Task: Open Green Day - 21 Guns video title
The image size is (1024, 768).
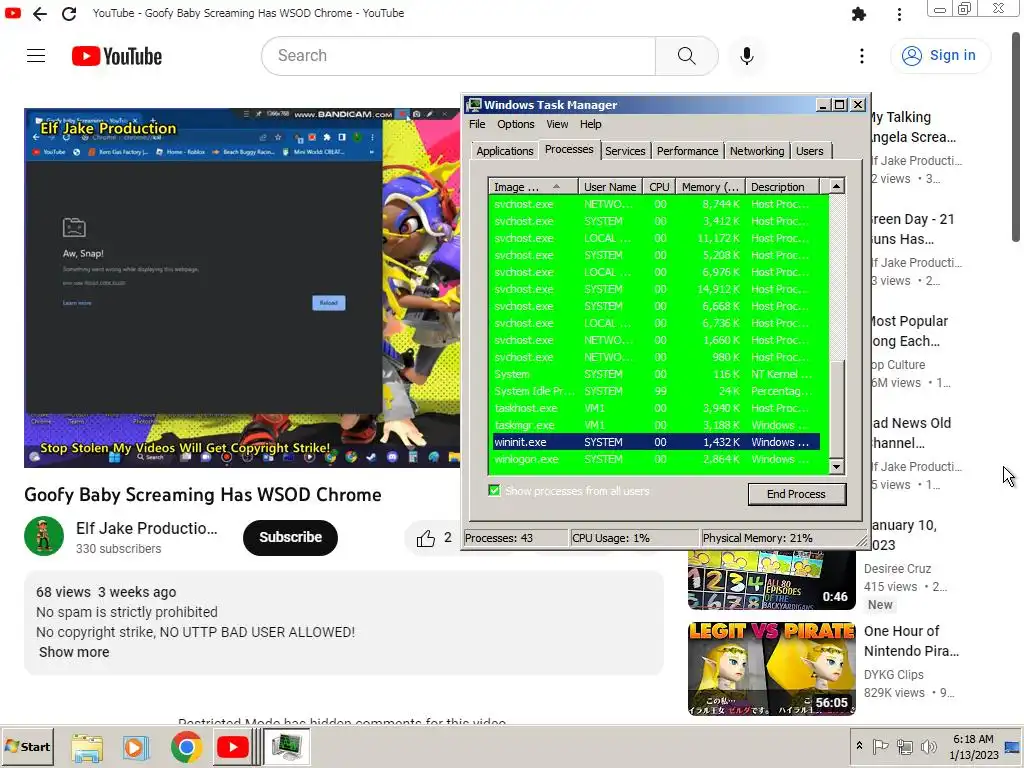Action: 912,229
